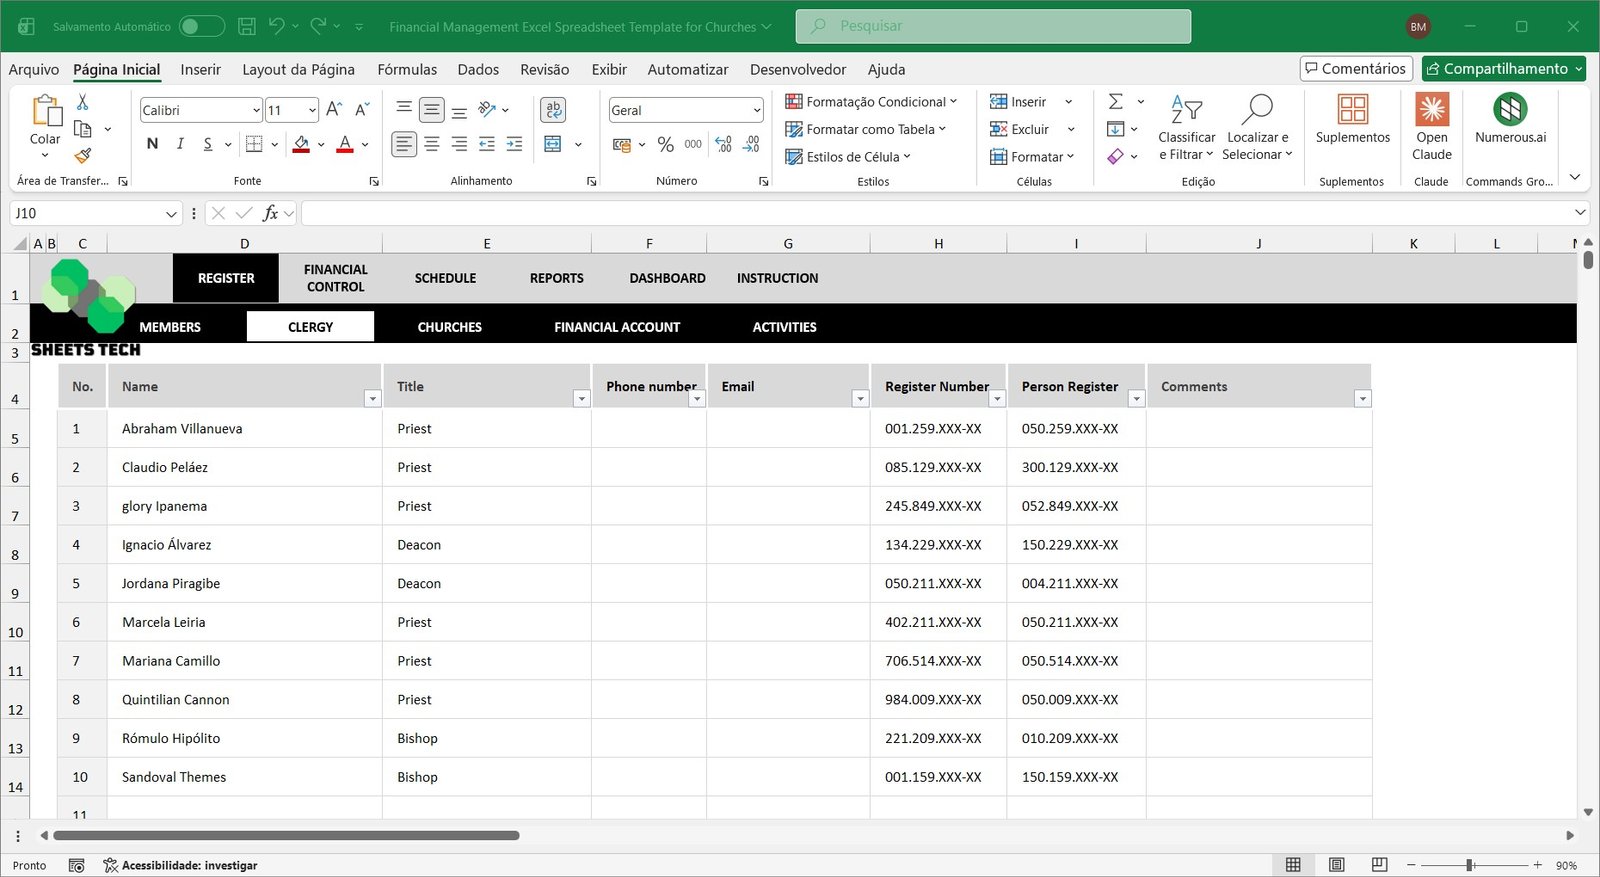Image resolution: width=1600 pixels, height=877 pixels.
Task: Apply percent style formatting
Action: coord(665,144)
